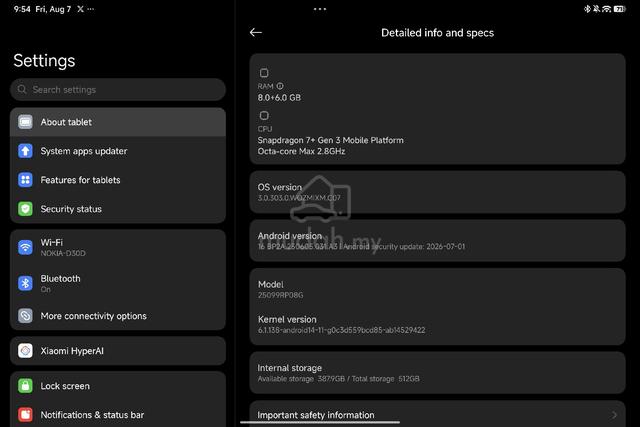The height and width of the screenshot is (427, 640).
Task: Open the Wi-Fi NOKIA-D30D entry
Action: click(x=118, y=247)
